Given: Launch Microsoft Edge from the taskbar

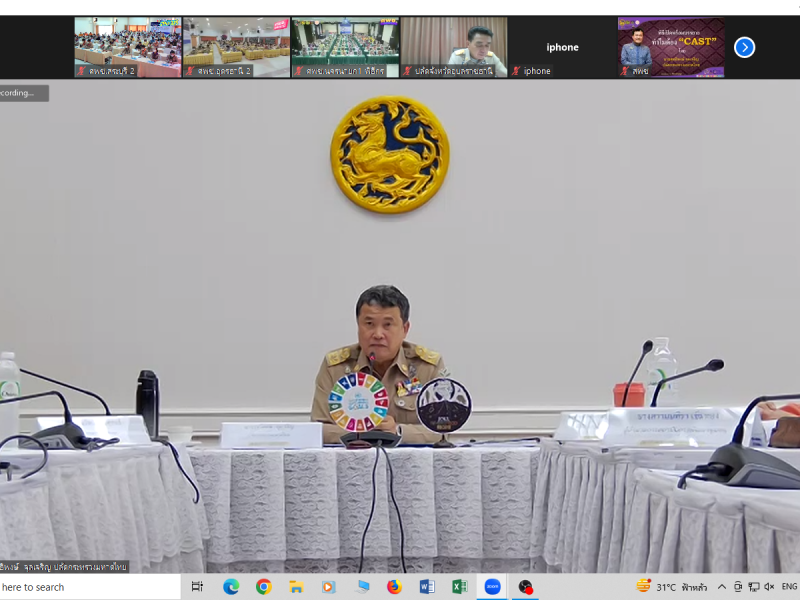Looking at the screenshot, I should click(231, 587).
